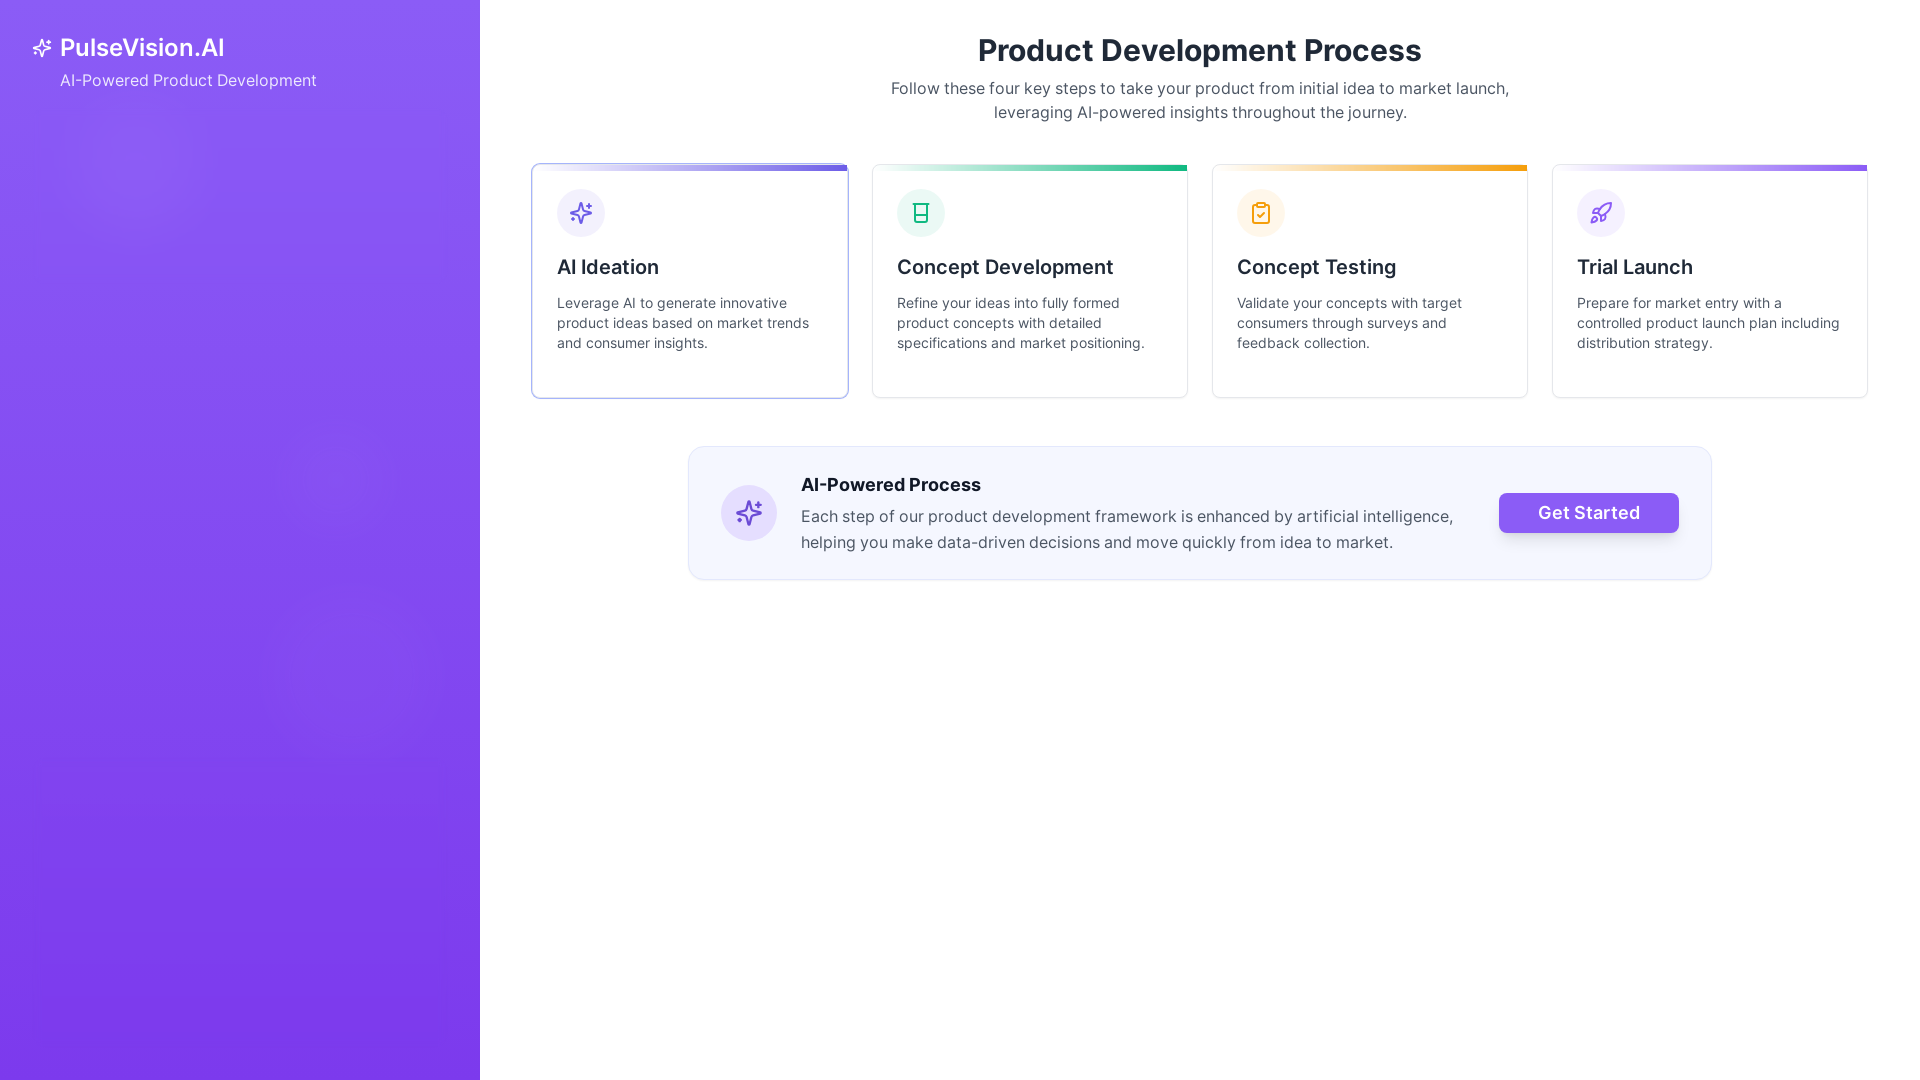This screenshot has height=1080, width=1920.
Task: Click the 'Prepare for market entry' description
Action: point(1708,323)
